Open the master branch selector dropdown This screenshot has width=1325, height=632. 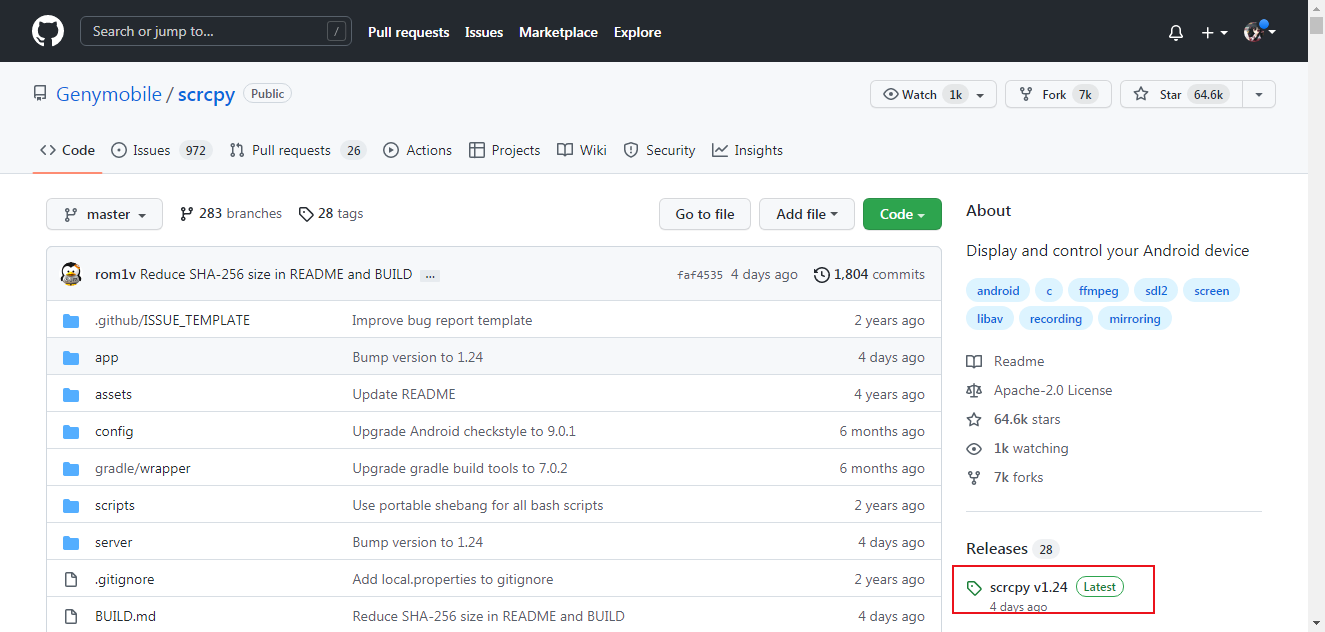[104, 214]
